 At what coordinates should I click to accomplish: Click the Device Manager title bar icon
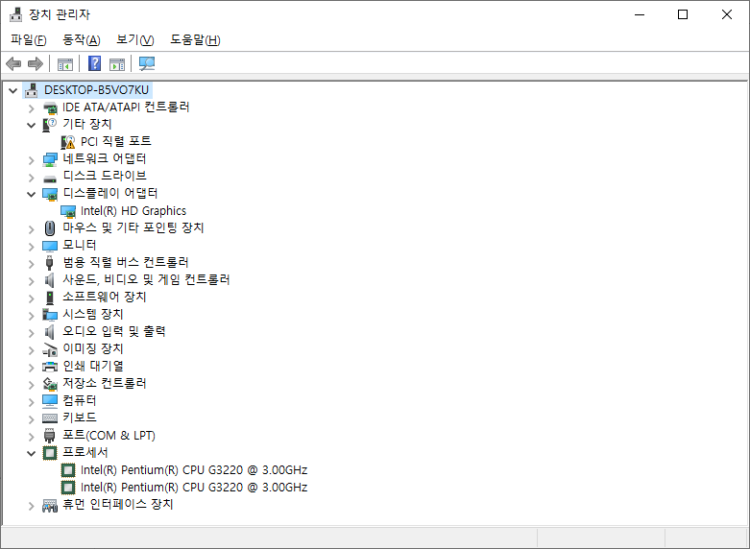coord(16,15)
